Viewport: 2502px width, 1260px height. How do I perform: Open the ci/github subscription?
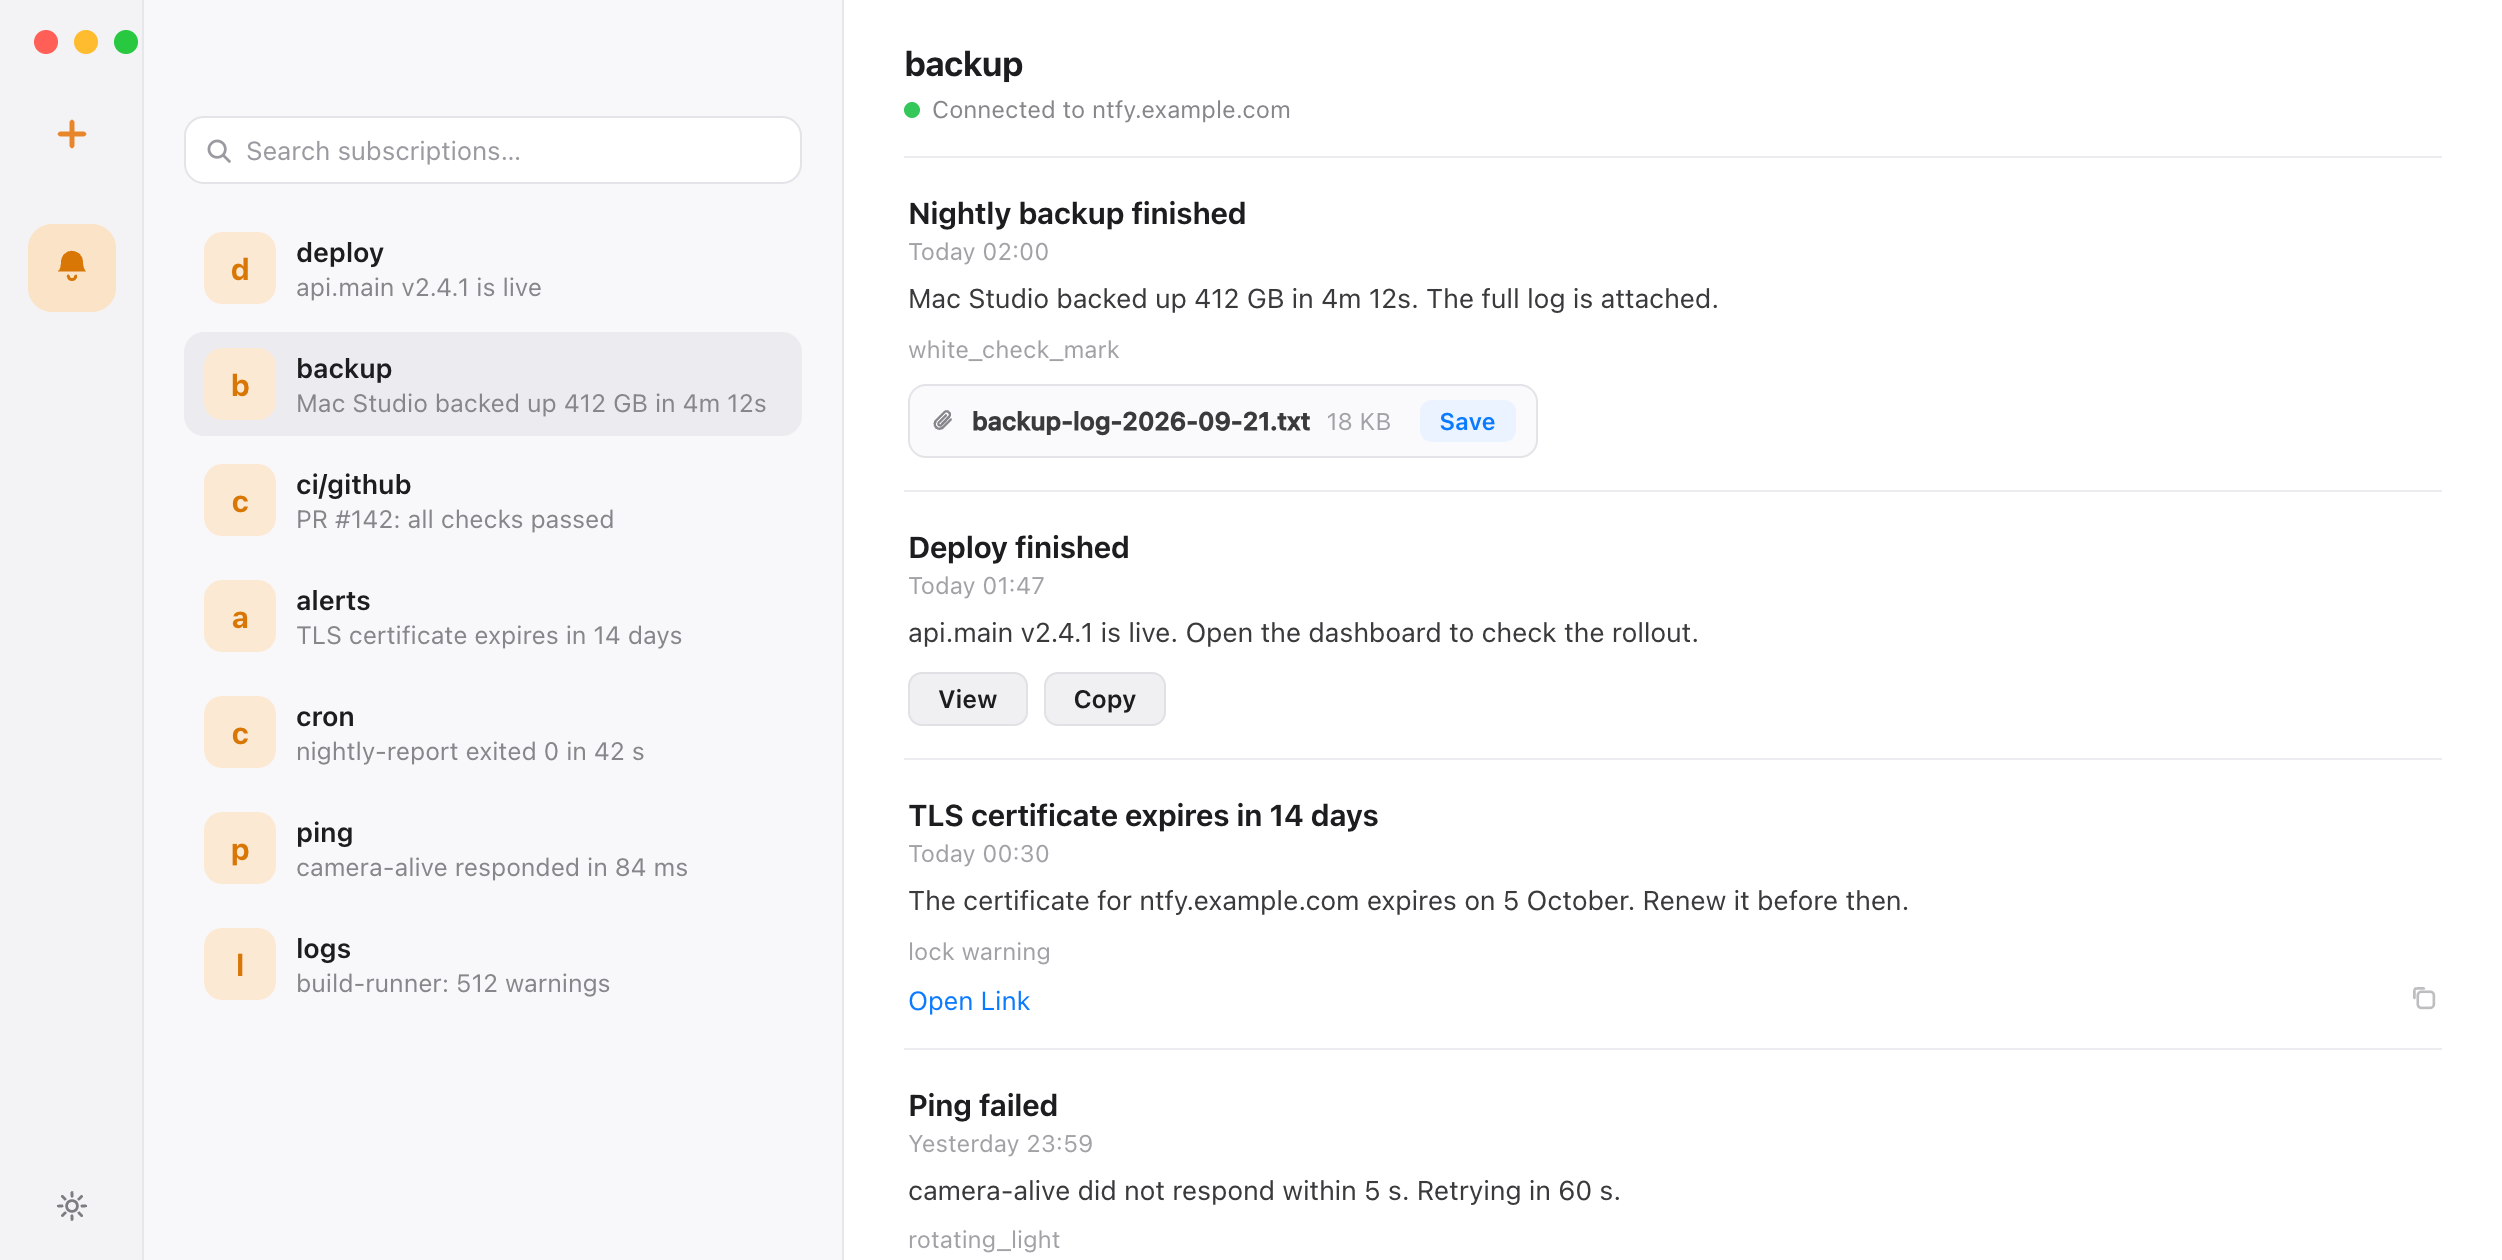point(493,500)
